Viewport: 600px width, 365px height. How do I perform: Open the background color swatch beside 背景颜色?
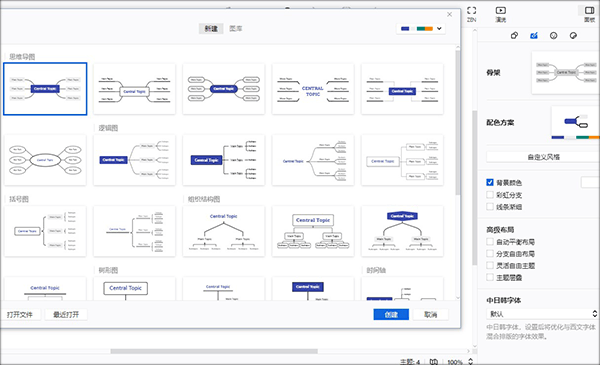[x=590, y=182]
